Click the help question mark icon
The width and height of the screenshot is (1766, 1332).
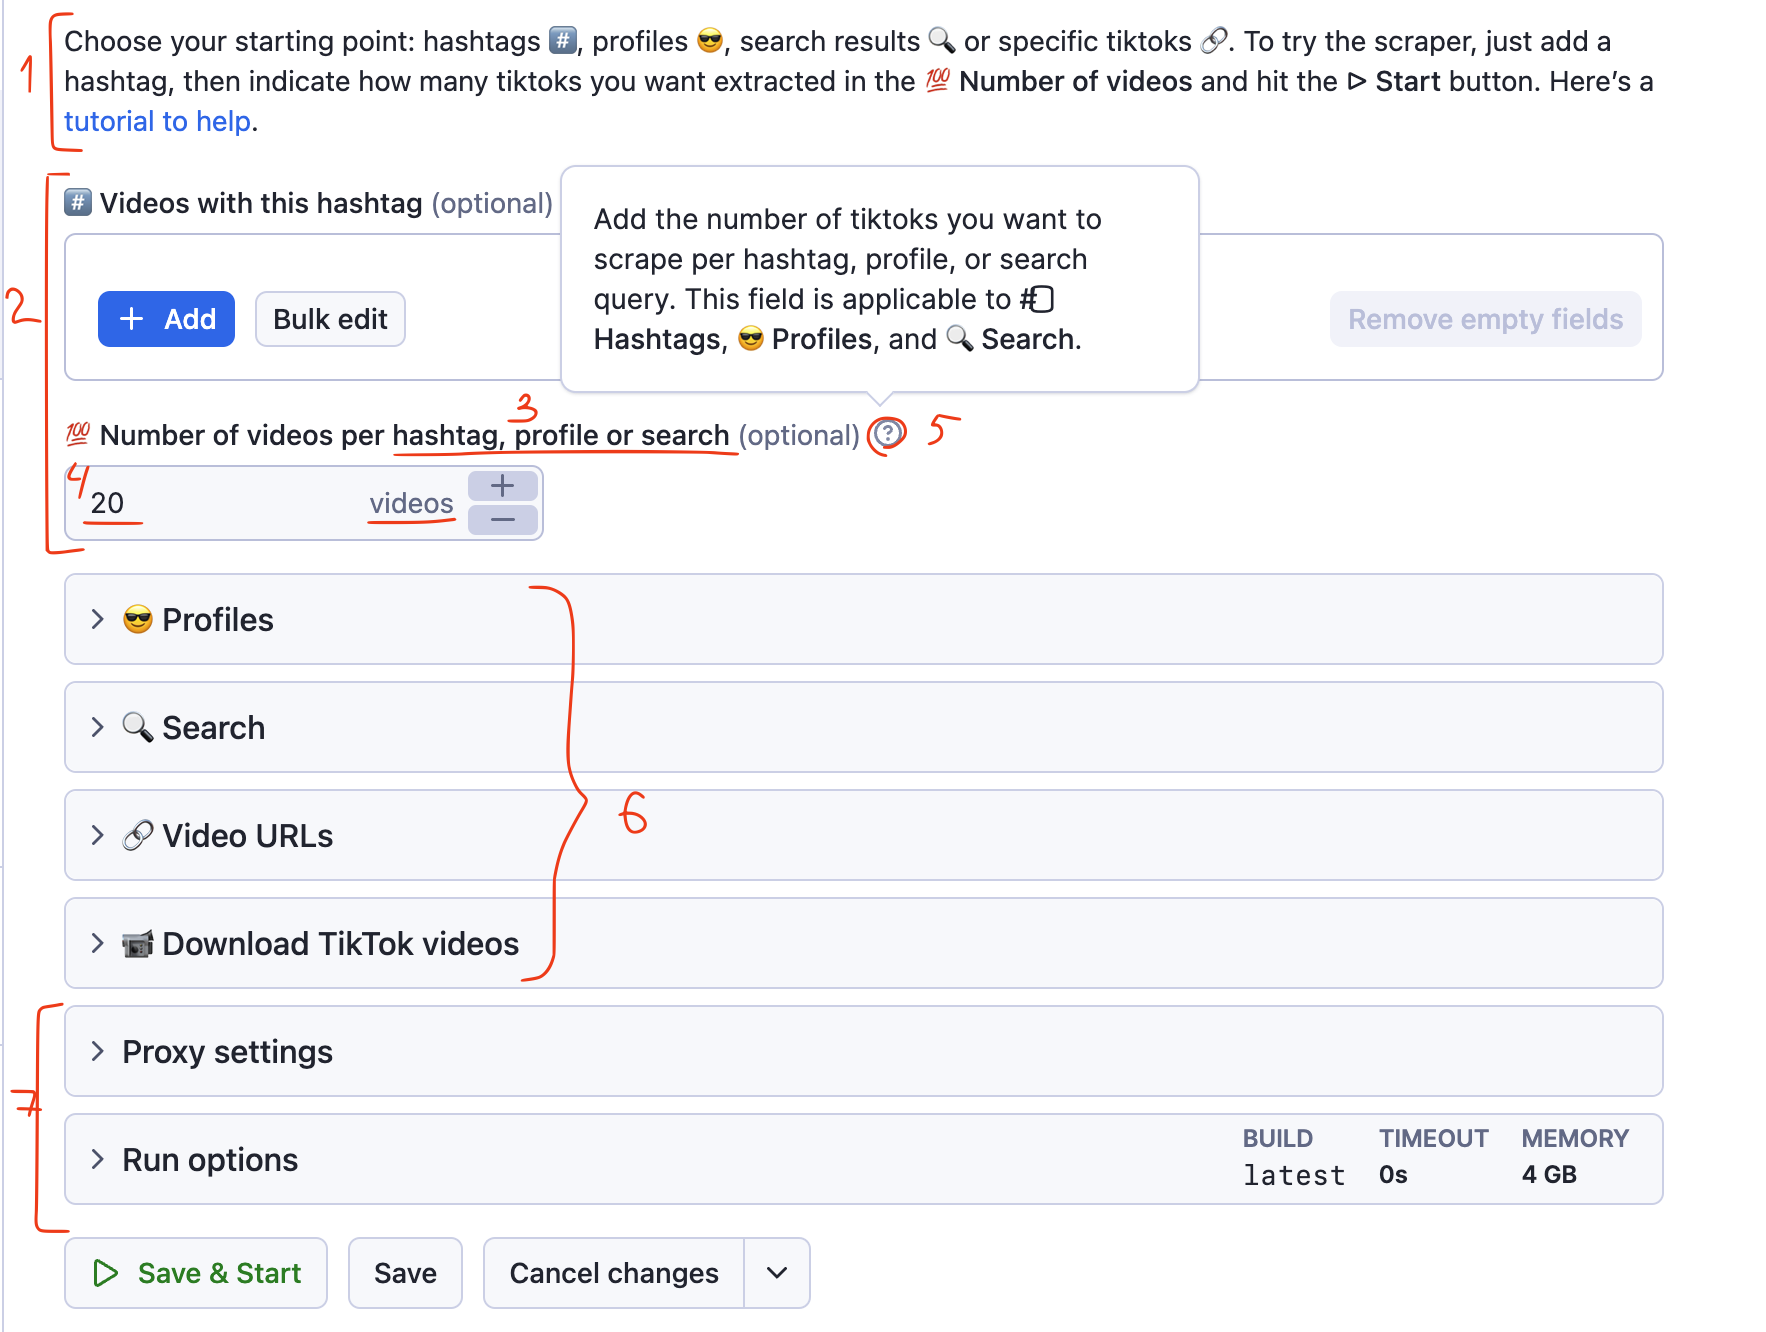[887, 434]
